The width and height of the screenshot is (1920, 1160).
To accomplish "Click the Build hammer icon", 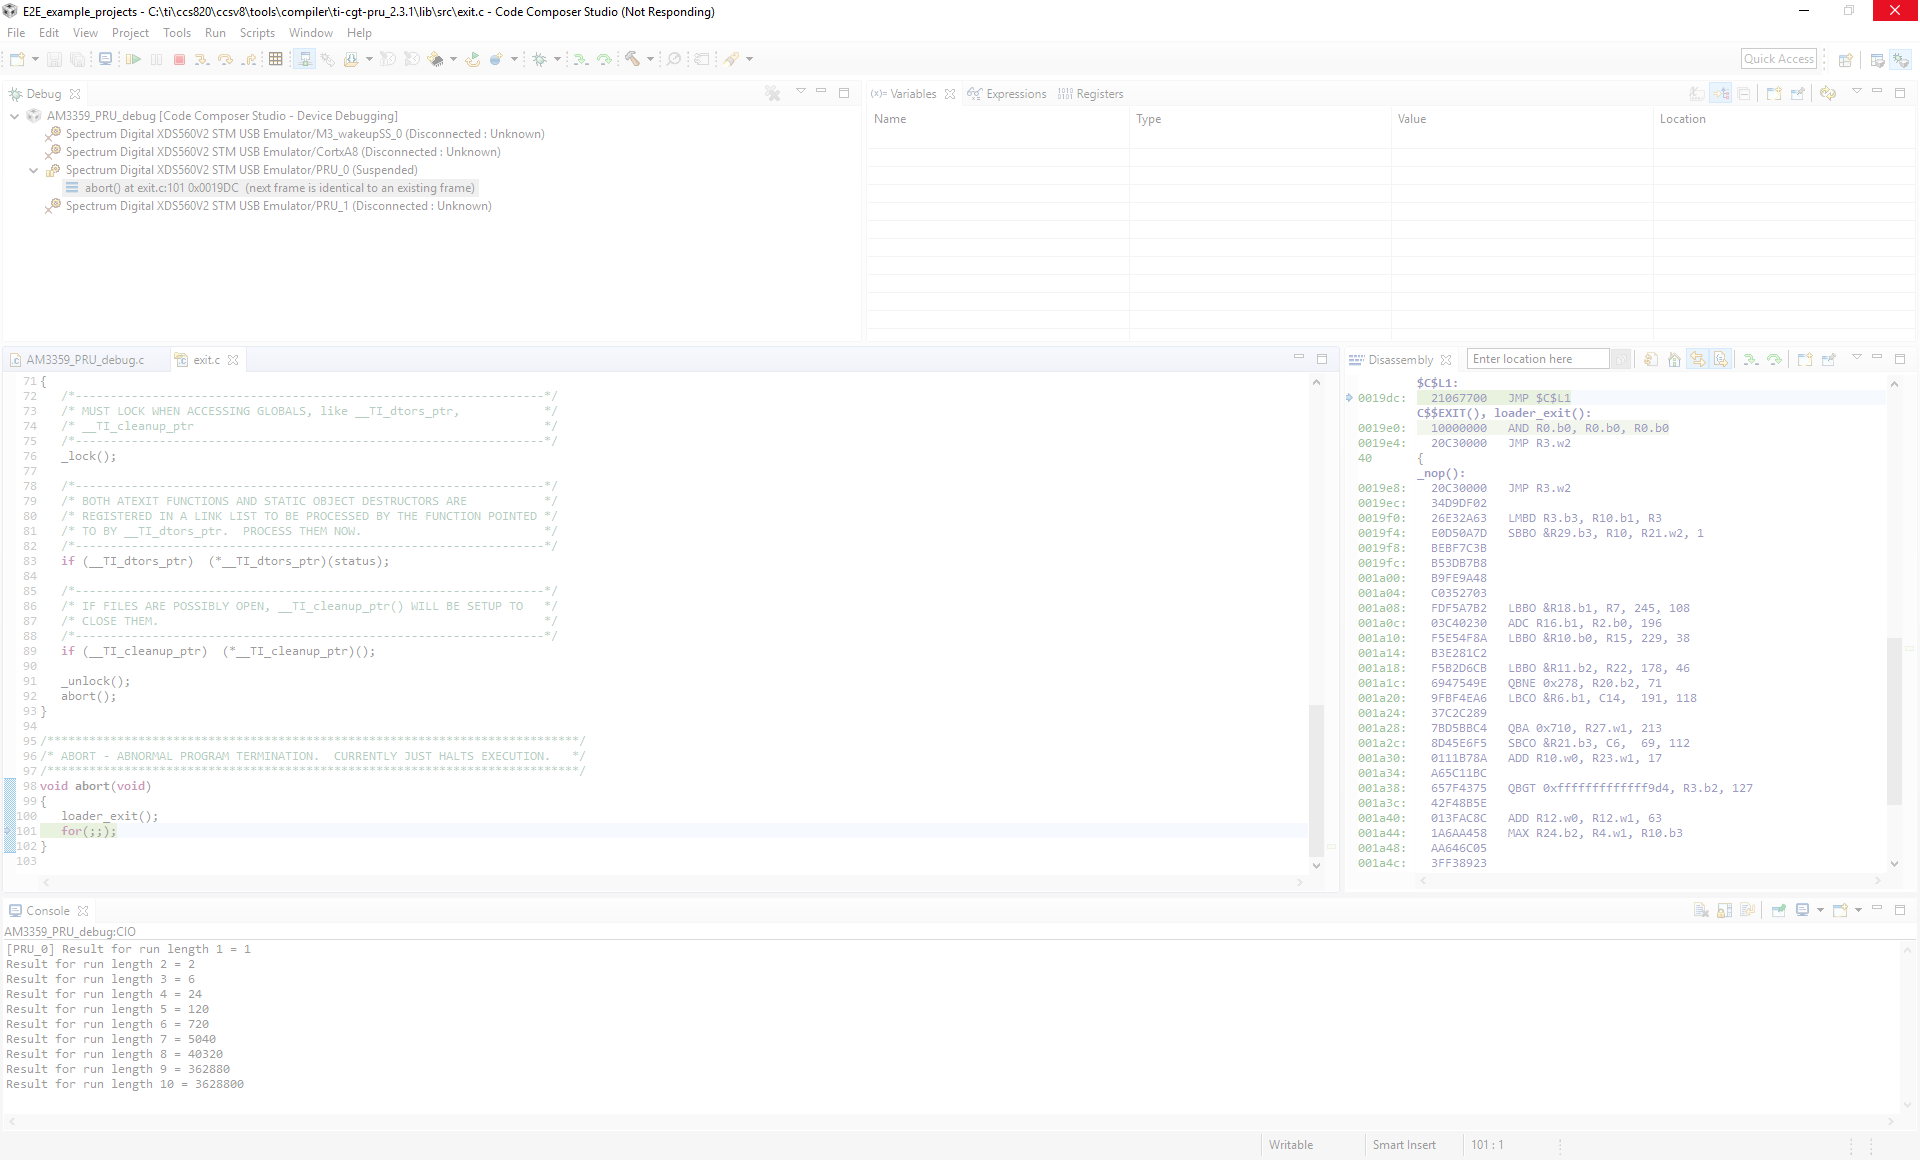I will (633, 60).
